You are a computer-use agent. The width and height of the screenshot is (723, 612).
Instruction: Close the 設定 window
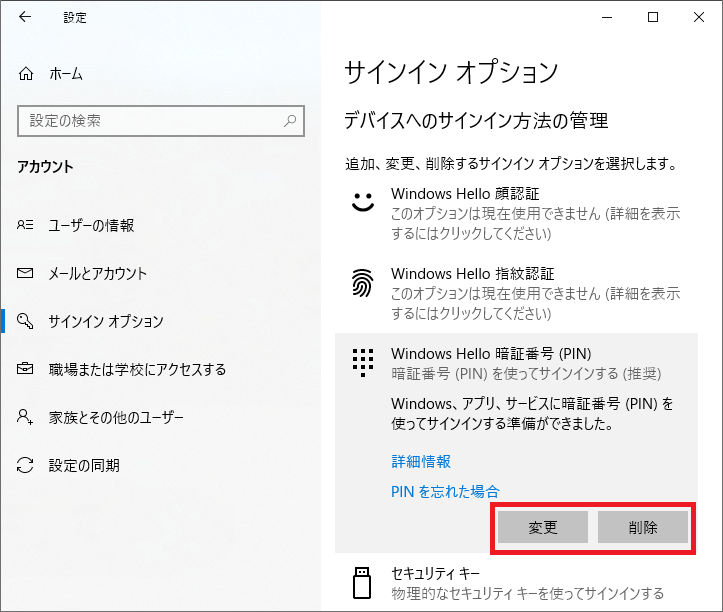tap(699, 18)
